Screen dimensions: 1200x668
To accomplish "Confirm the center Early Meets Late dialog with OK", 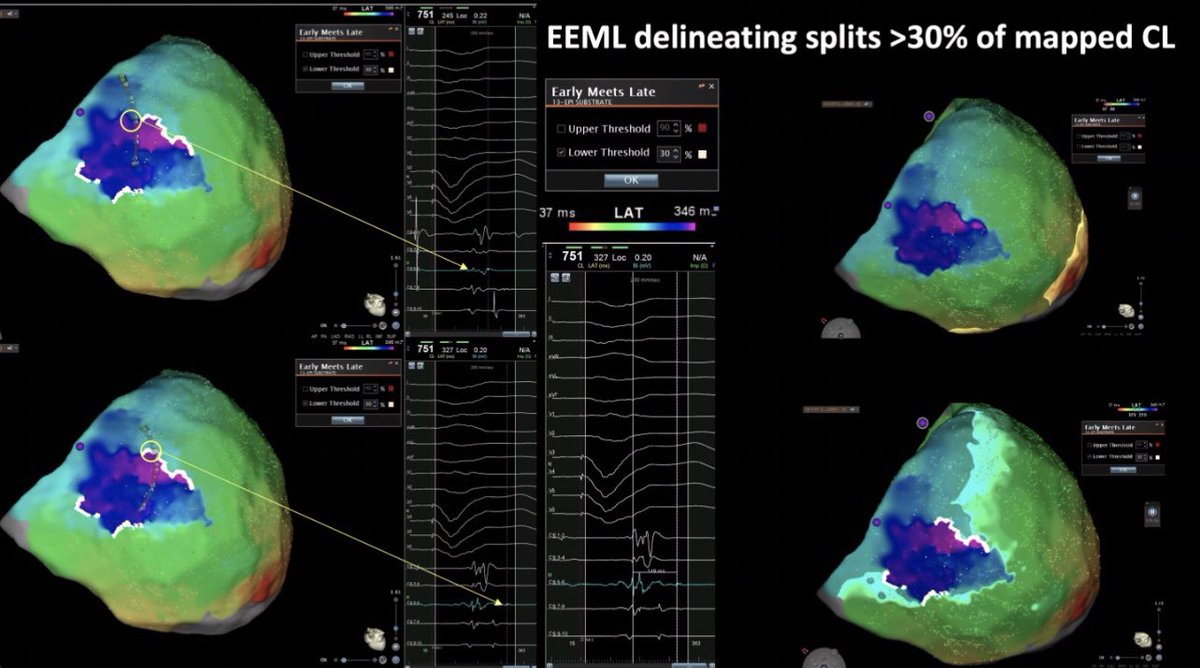I will 631,180.
